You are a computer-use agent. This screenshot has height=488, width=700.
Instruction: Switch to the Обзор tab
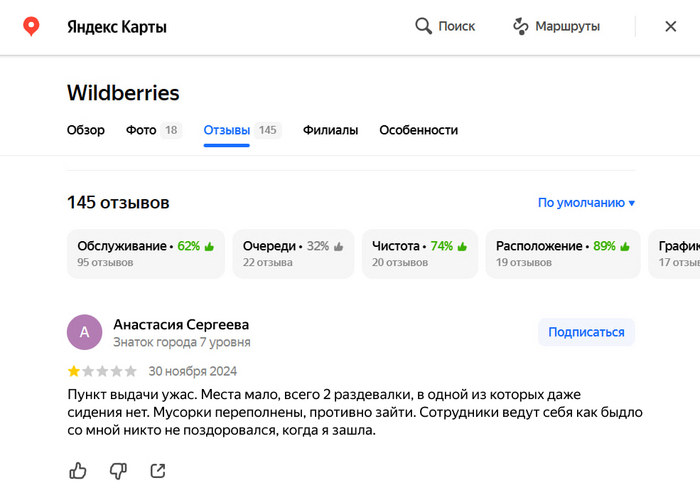click(x=86, y=130)
